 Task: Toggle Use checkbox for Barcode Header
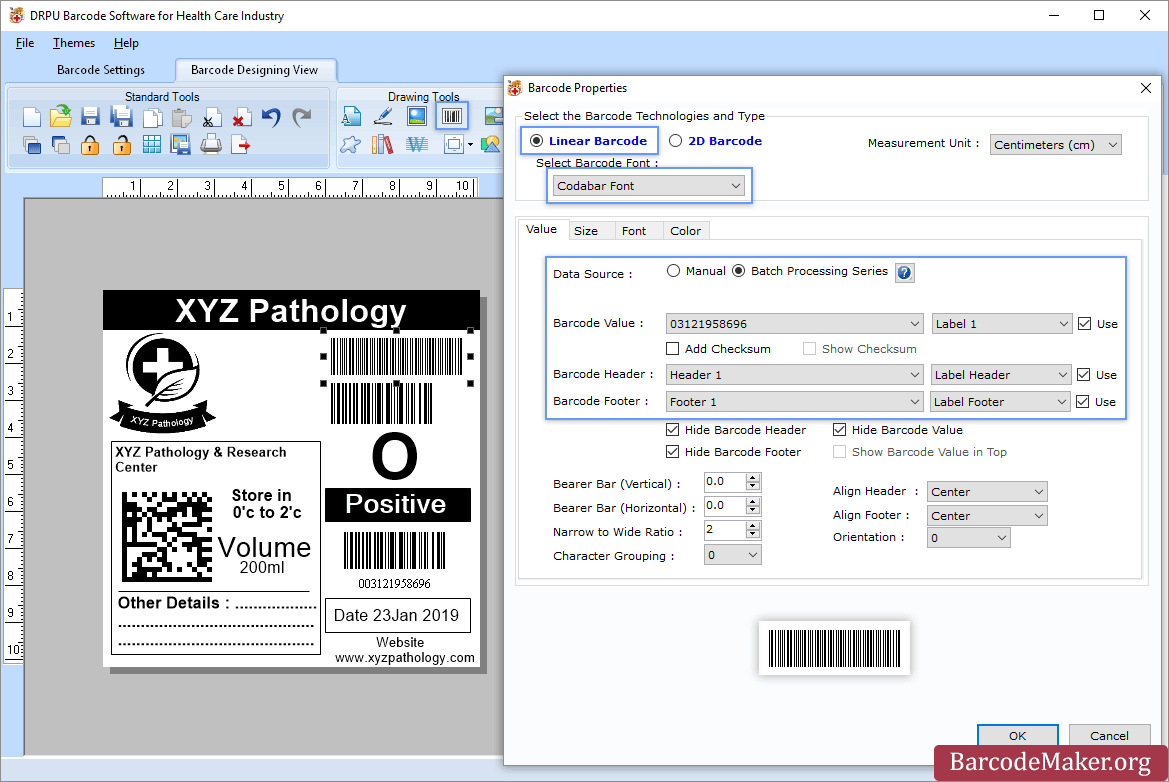(1084, 374)
